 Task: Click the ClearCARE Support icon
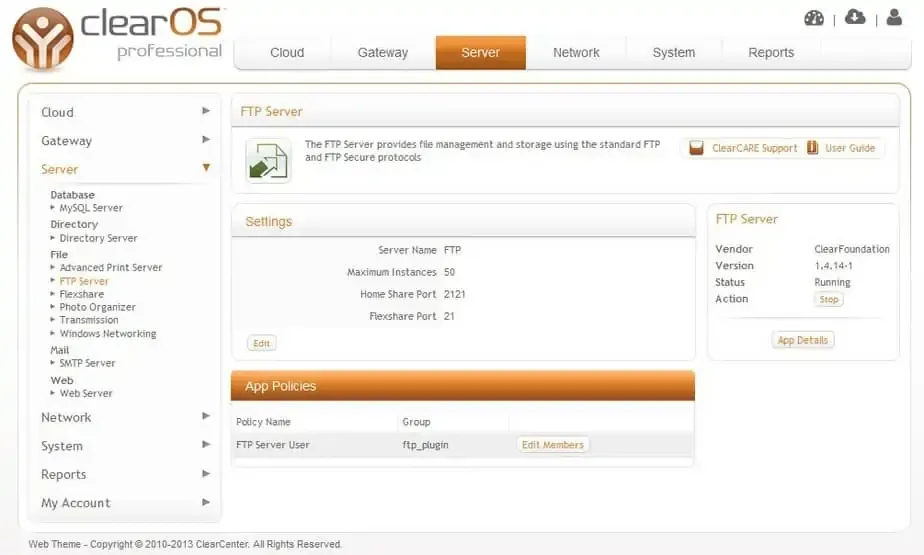pyautogui.click(x=697, y=148)
